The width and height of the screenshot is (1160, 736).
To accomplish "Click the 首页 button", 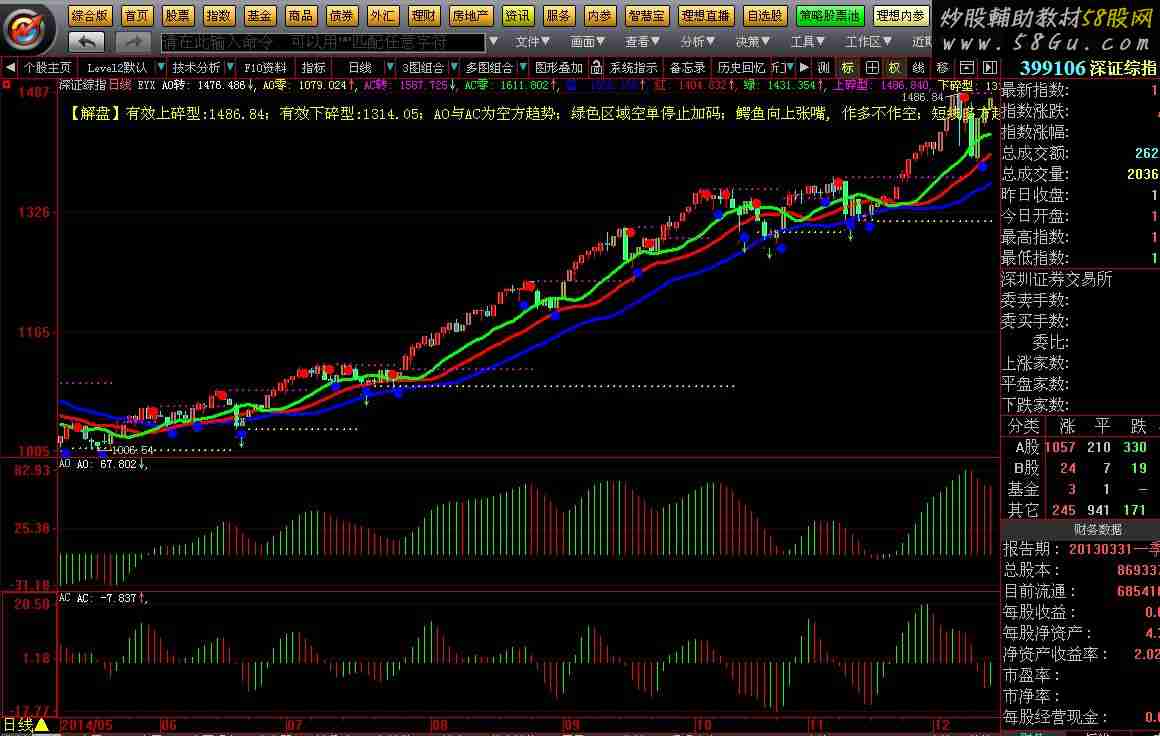I will 137,16.
